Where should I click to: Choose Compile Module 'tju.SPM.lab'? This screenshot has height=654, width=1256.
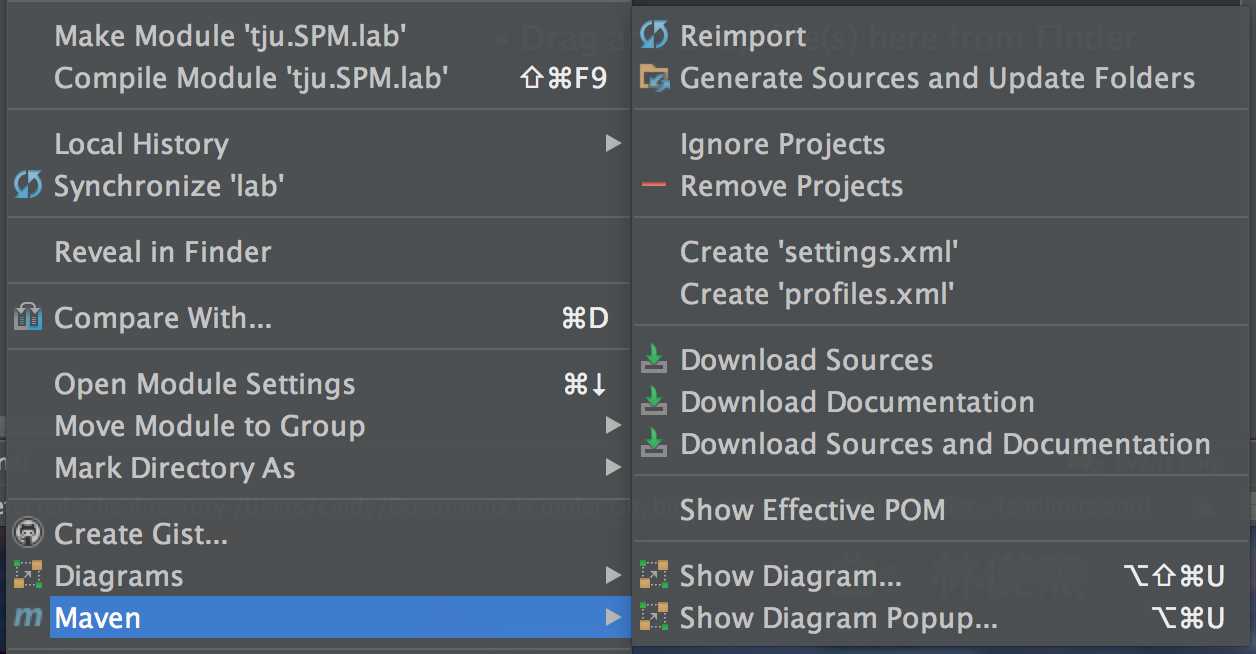pyautogui.click(x=320, y=78)
